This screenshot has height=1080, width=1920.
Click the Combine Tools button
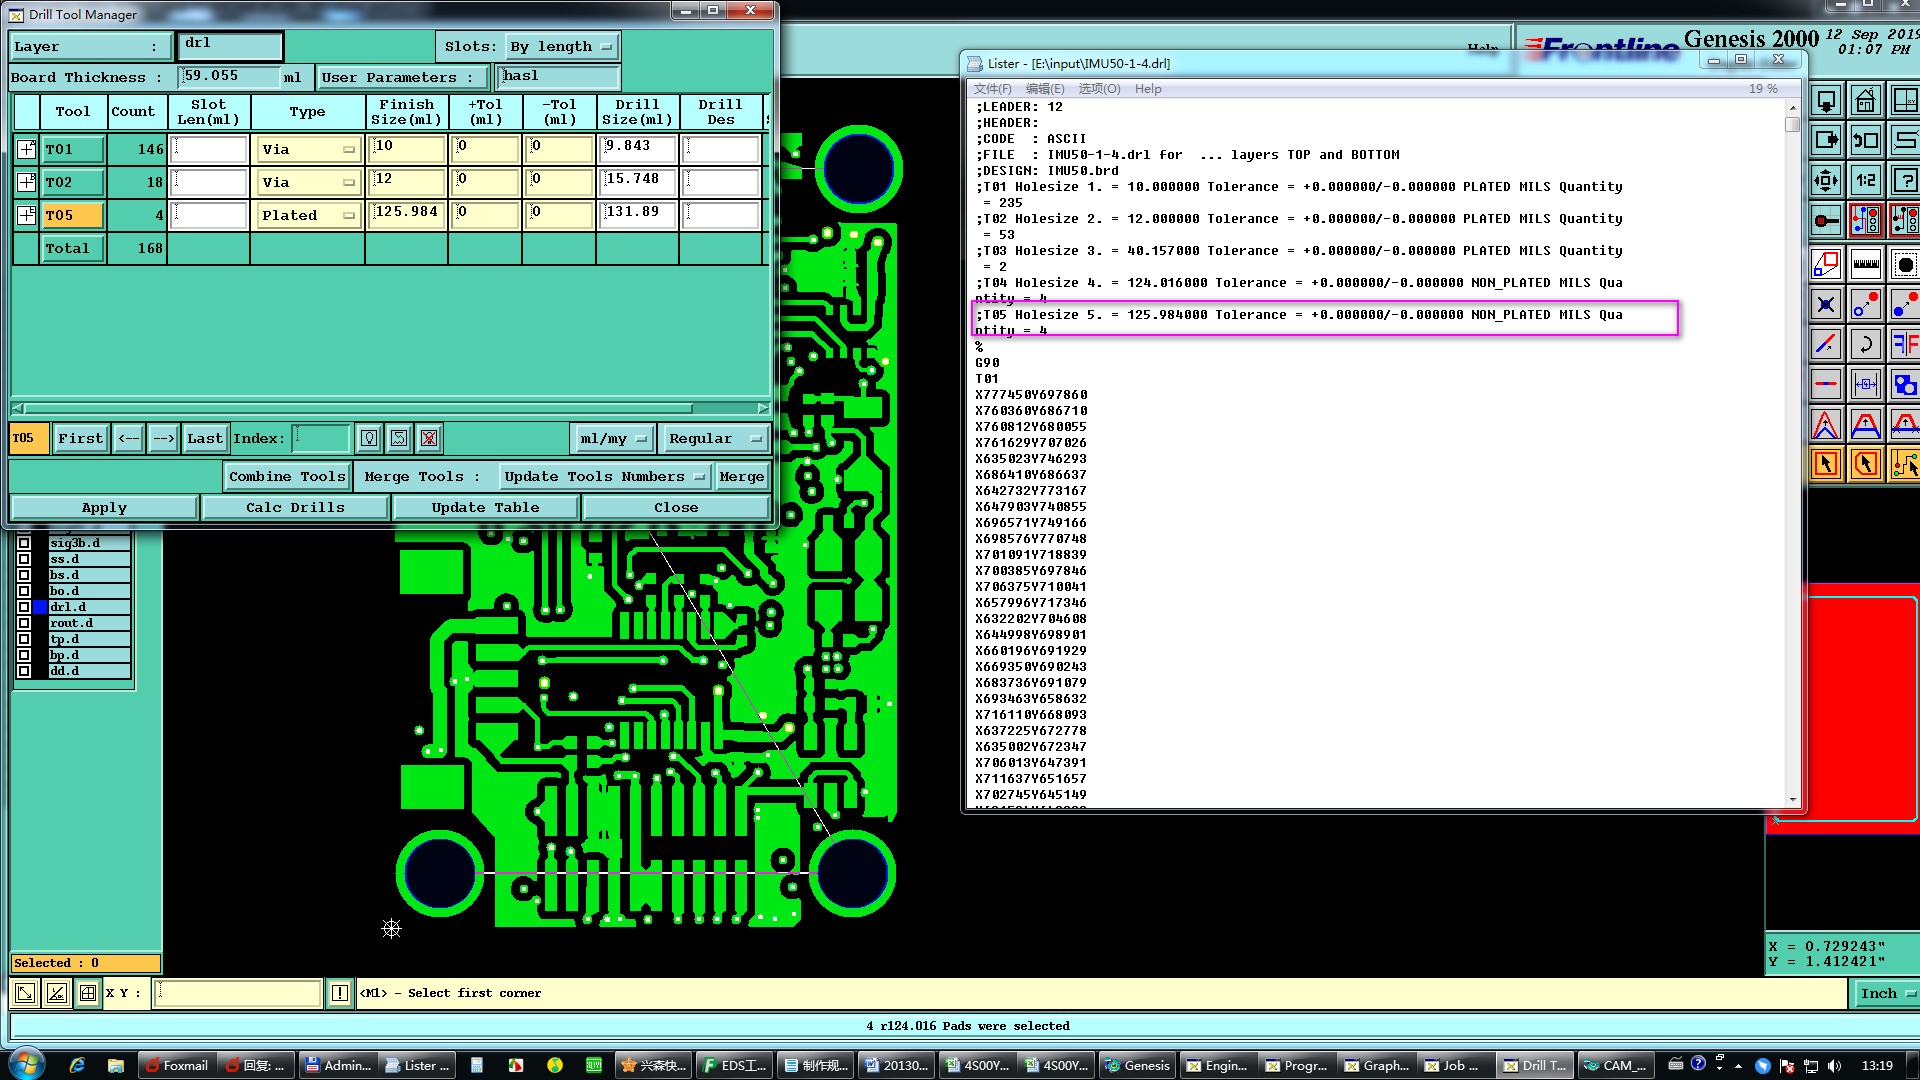287,477
